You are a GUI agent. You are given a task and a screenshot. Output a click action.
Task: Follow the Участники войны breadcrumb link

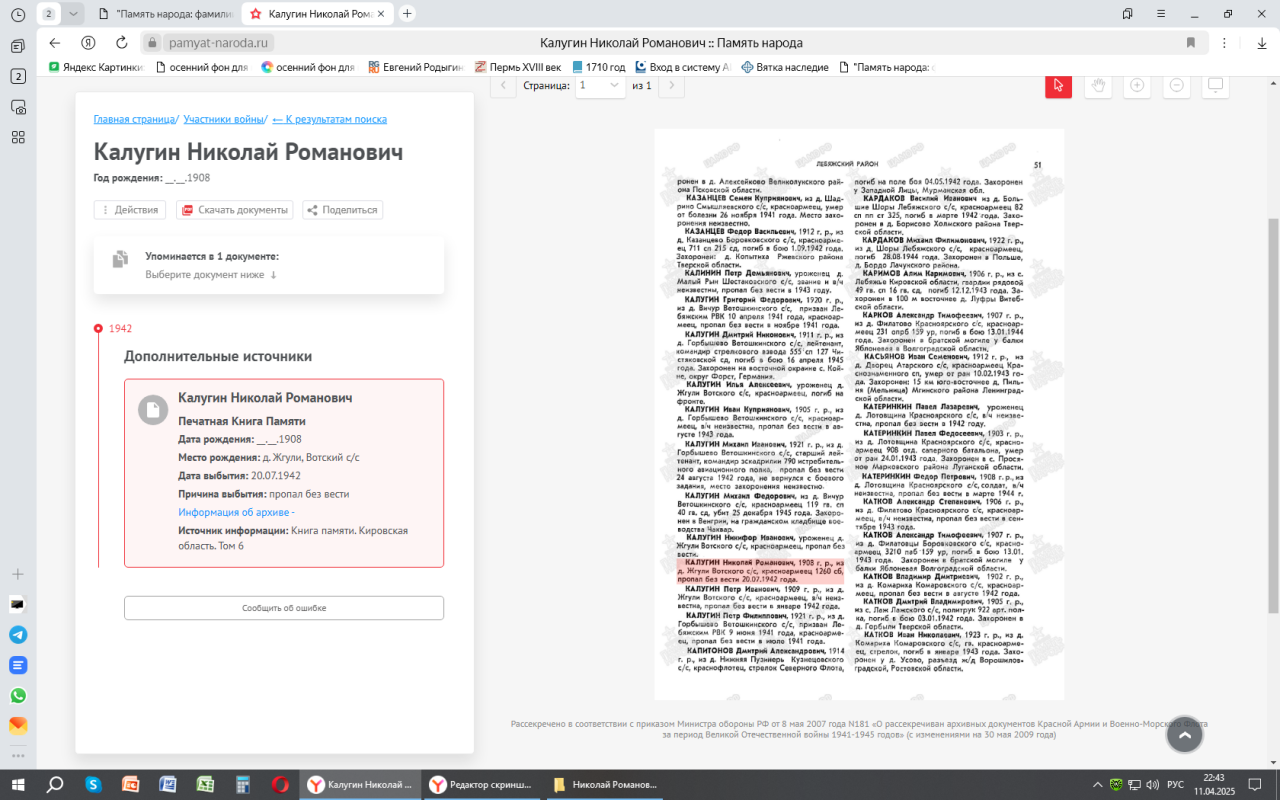[224, 119]
